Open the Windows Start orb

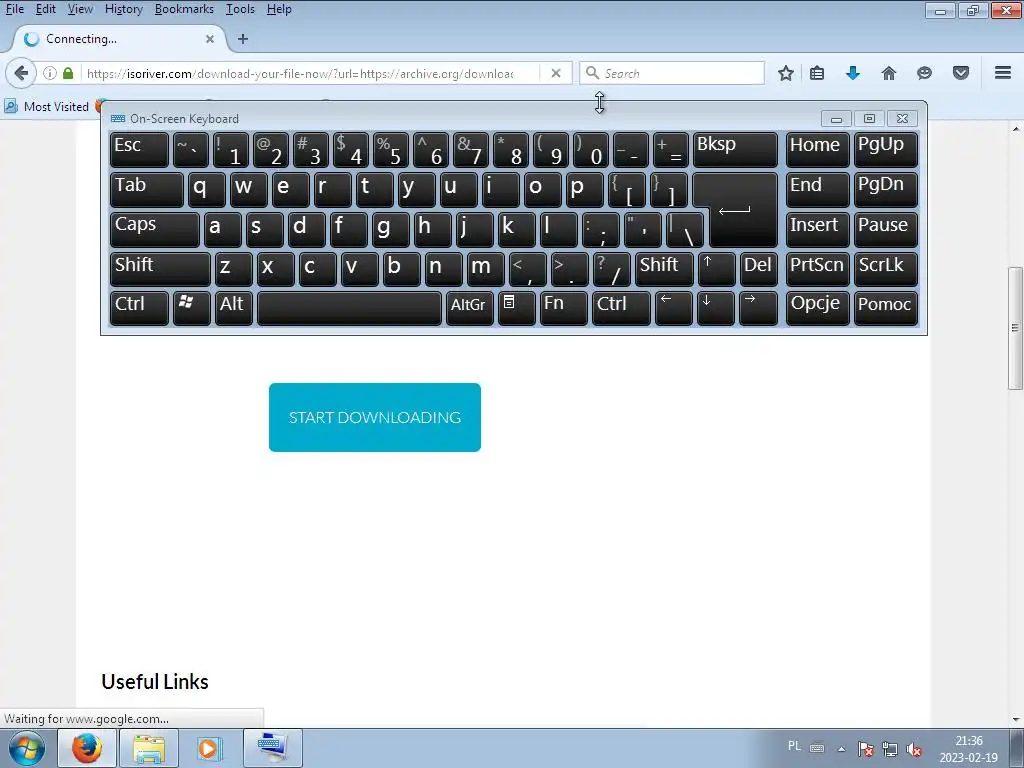coord(27,748)
